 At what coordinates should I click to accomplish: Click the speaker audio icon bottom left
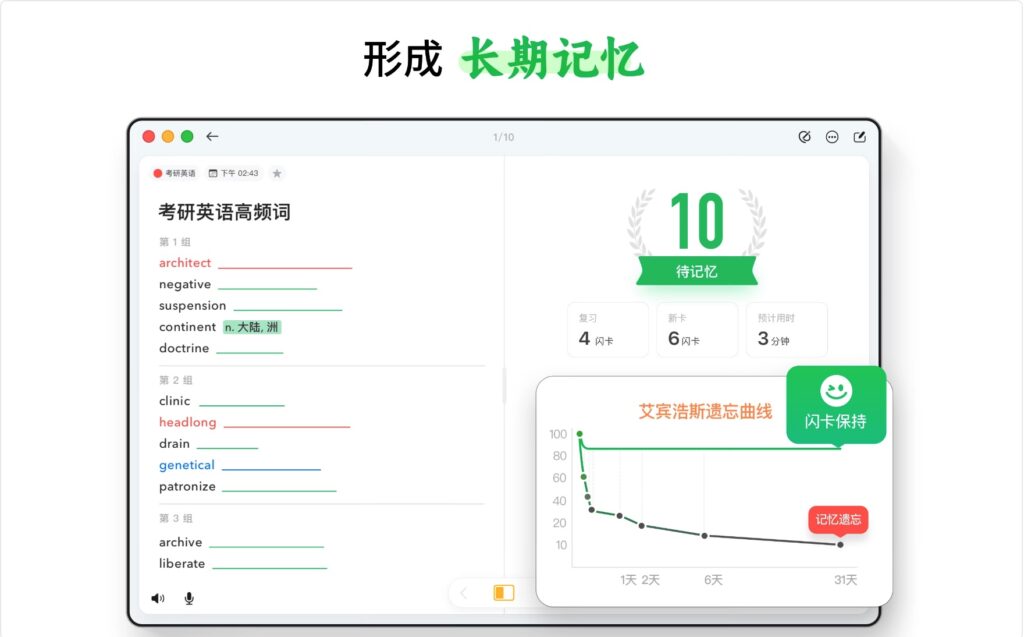click(x=156, y=597)
